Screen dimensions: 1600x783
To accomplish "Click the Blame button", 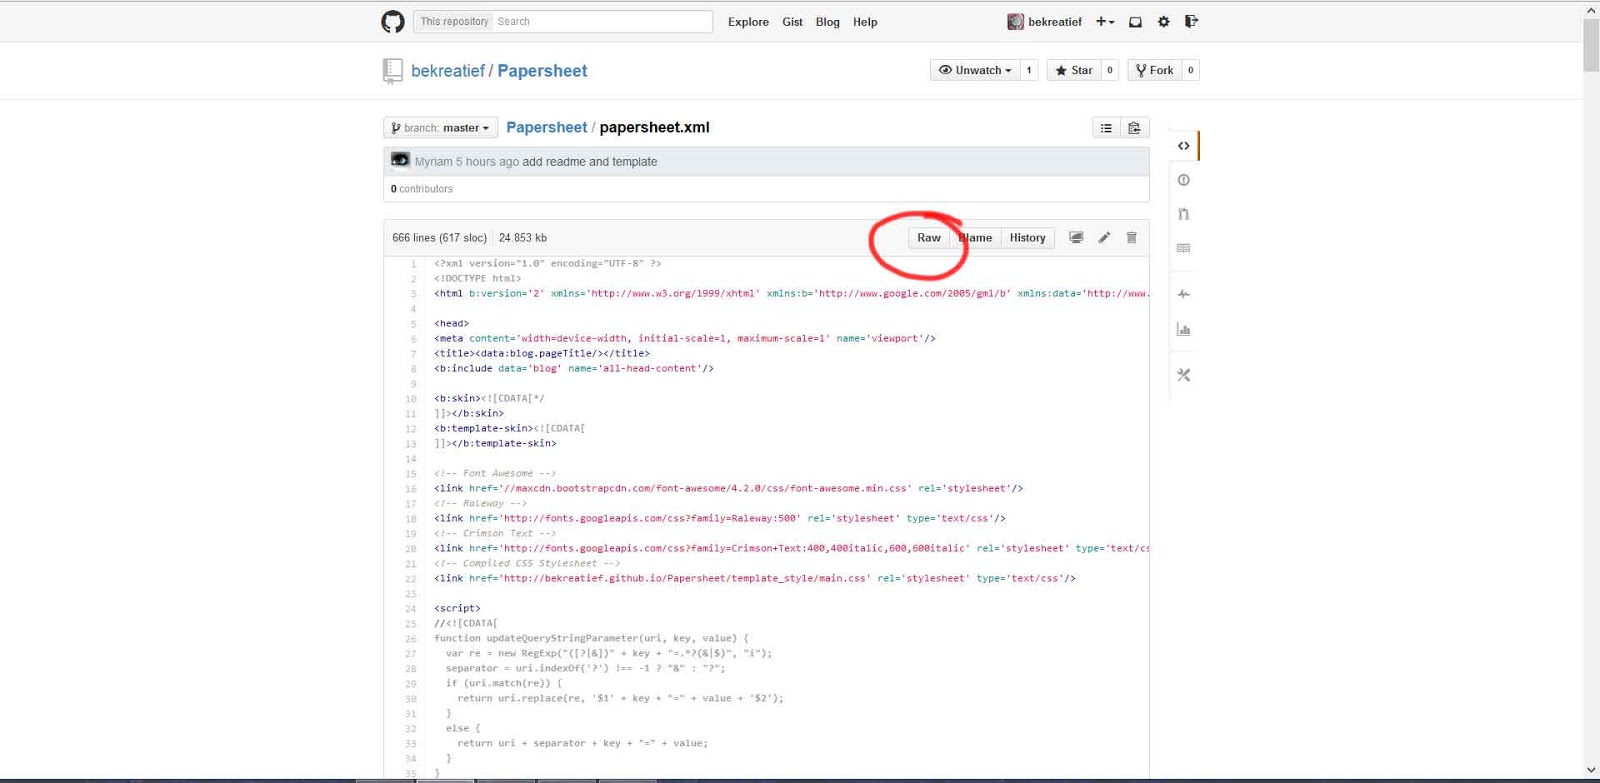I will (x=975, y=238).
